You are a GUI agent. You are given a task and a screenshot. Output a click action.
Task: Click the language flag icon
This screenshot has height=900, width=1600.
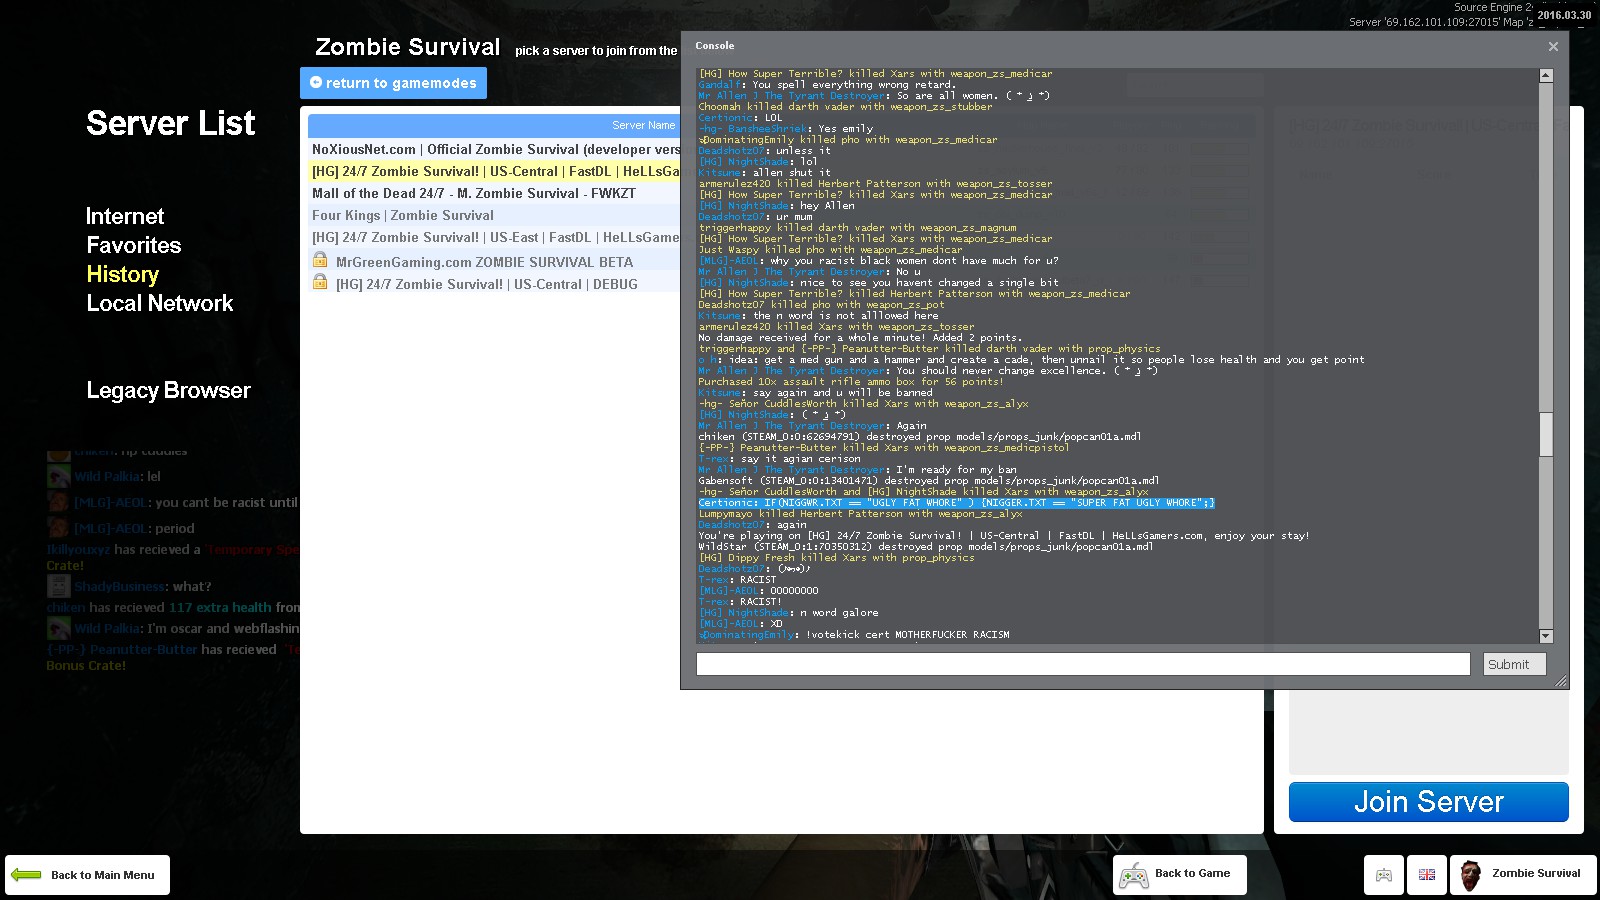tap(1427, 875)
